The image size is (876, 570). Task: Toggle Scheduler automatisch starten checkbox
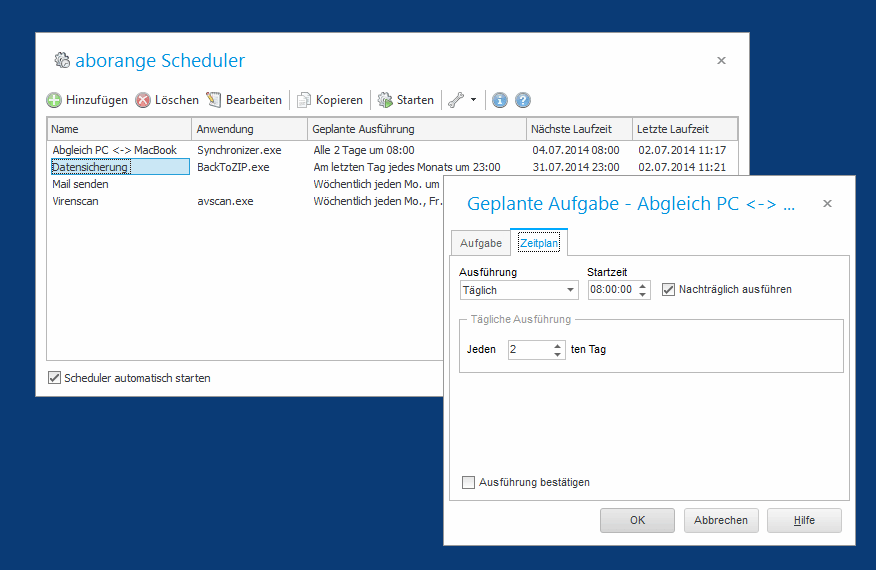(54, 378)
